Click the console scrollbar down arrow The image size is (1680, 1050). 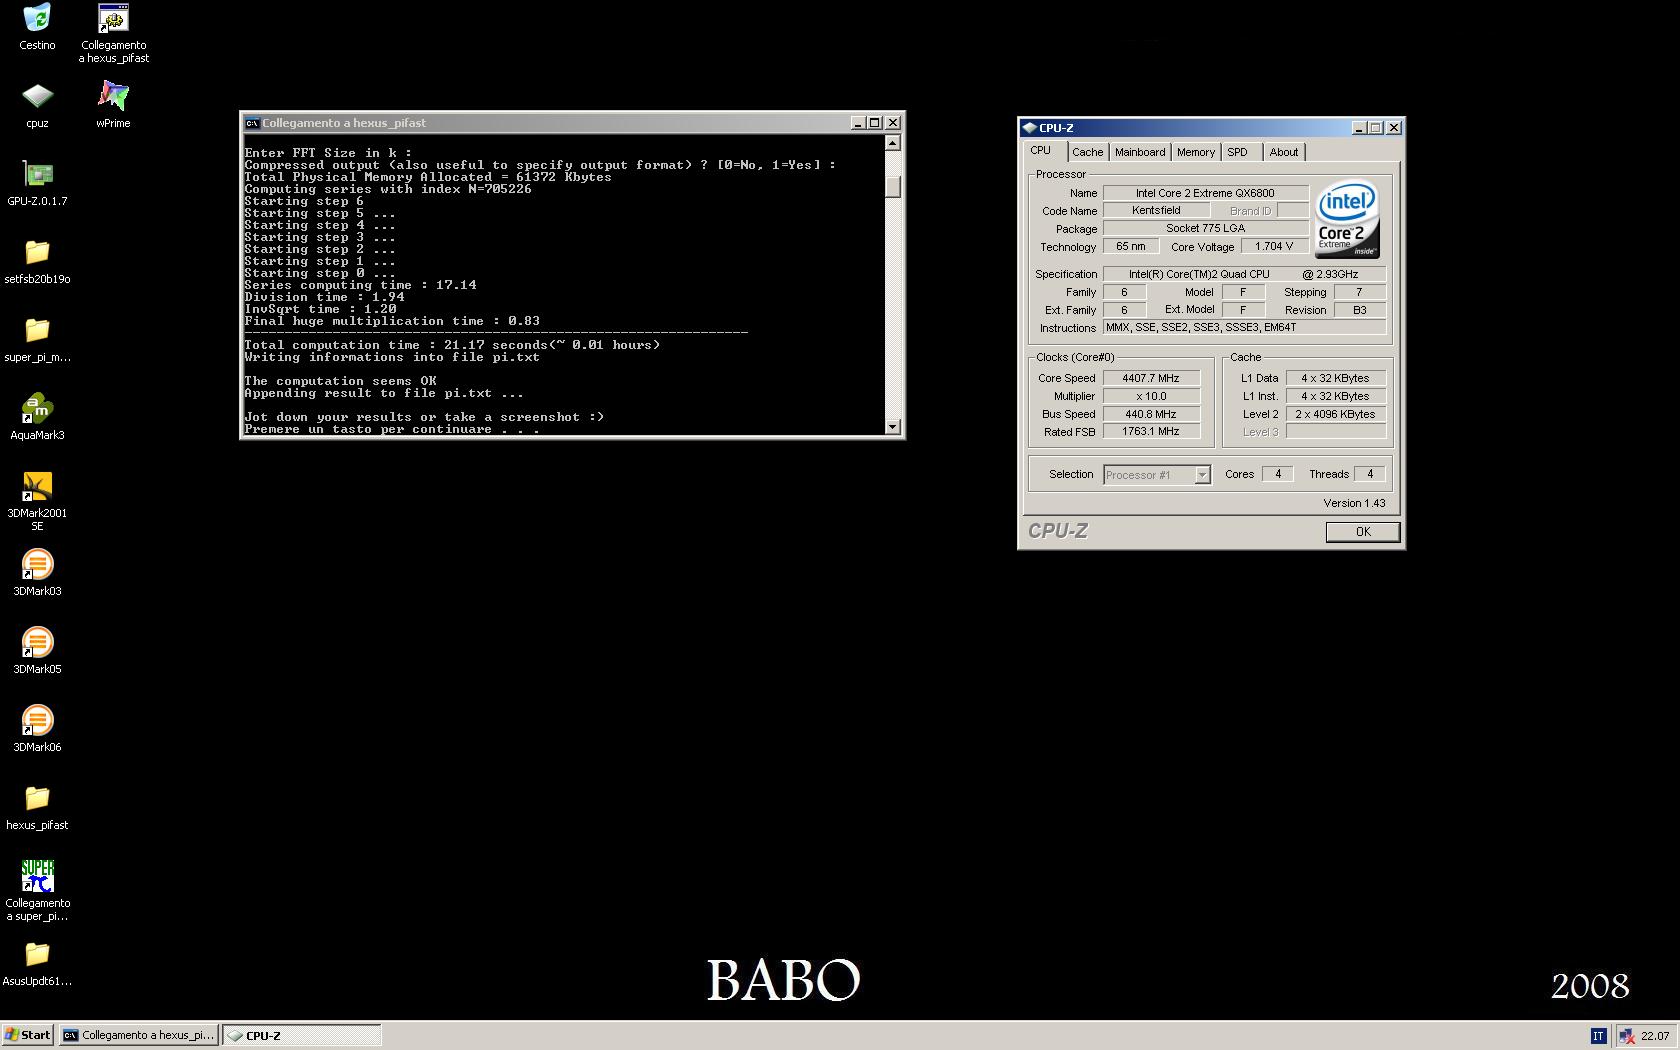pos(893,427)
